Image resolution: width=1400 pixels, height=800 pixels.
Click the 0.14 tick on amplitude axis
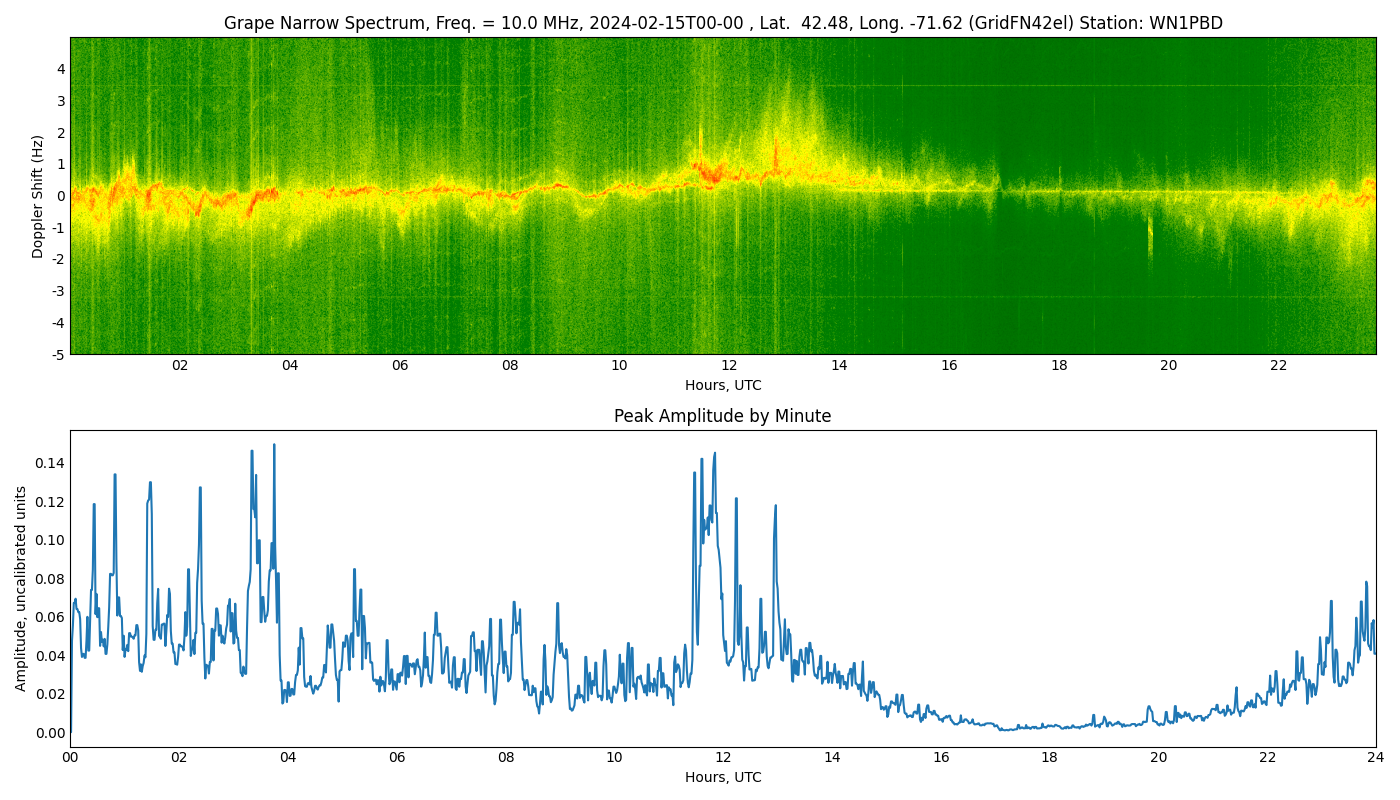coord(49,463)
